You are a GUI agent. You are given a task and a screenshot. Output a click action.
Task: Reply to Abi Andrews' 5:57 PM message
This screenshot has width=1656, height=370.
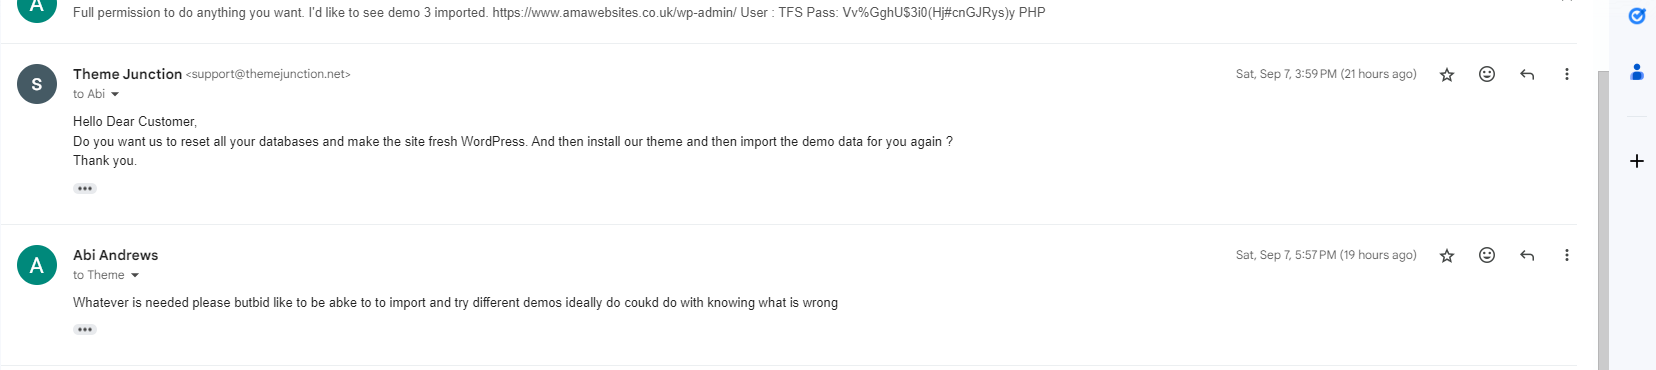[1527, 256]
